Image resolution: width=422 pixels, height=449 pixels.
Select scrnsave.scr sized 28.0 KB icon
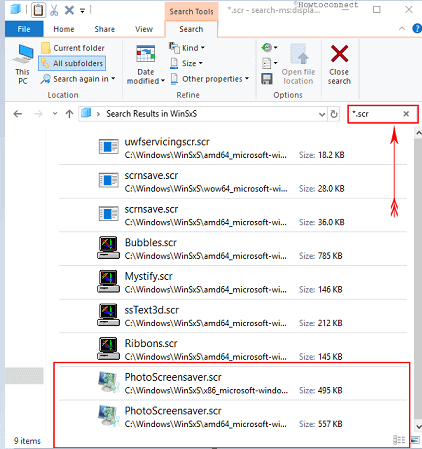tap(109, 180)
